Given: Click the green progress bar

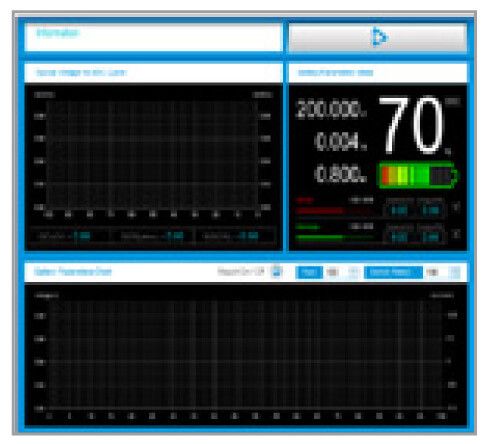Looking at the screenshot, I should pyautogui.click(x=334, y=237).
